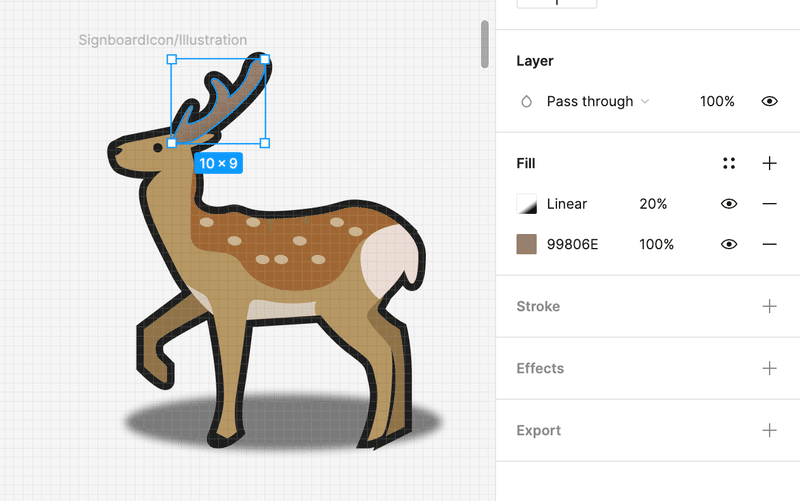Click the canvas vertical scrollbar thumb
This screenshot has height=501, width=800.
(485, 44)
